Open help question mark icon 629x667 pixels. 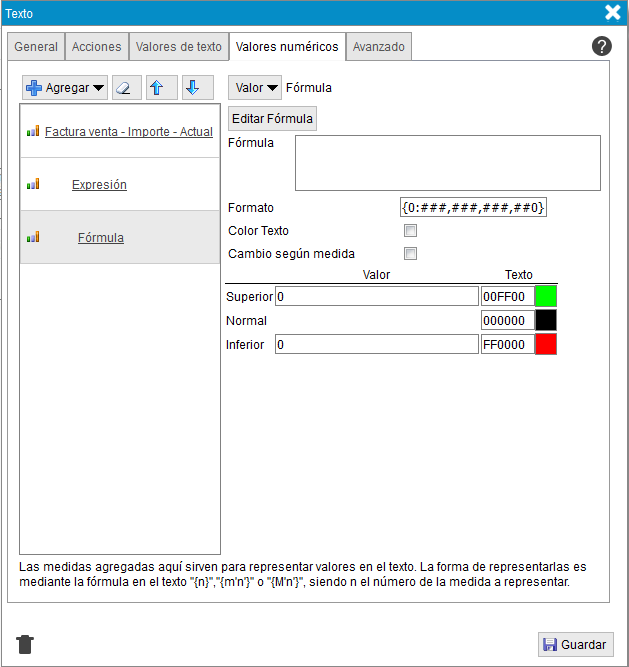tap(601, 46)
